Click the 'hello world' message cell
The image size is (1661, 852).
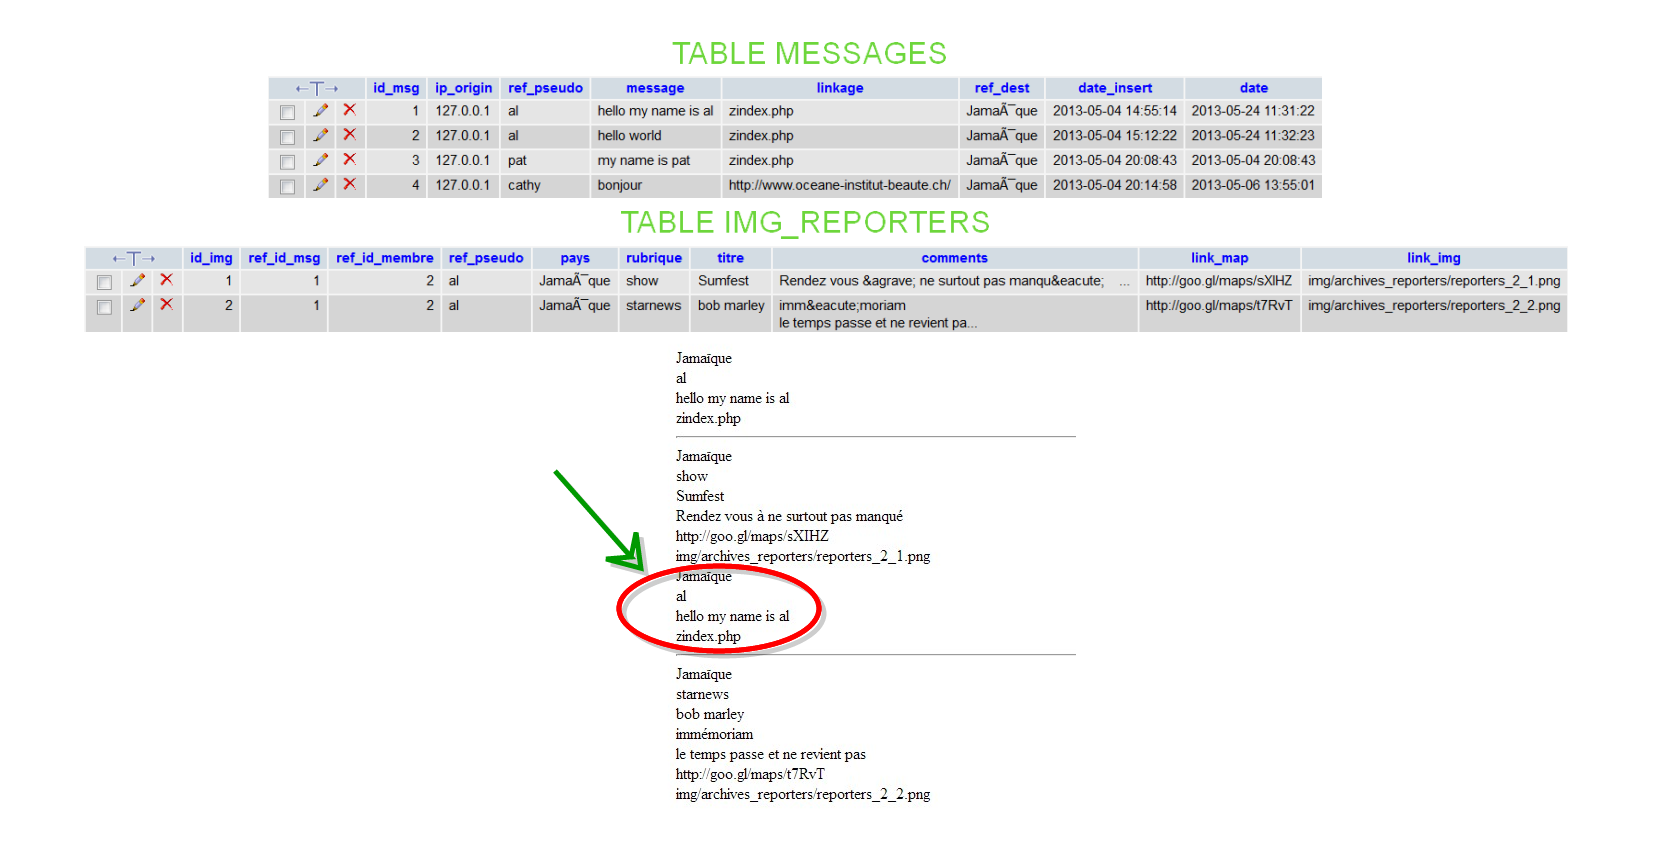click(629, 136)
